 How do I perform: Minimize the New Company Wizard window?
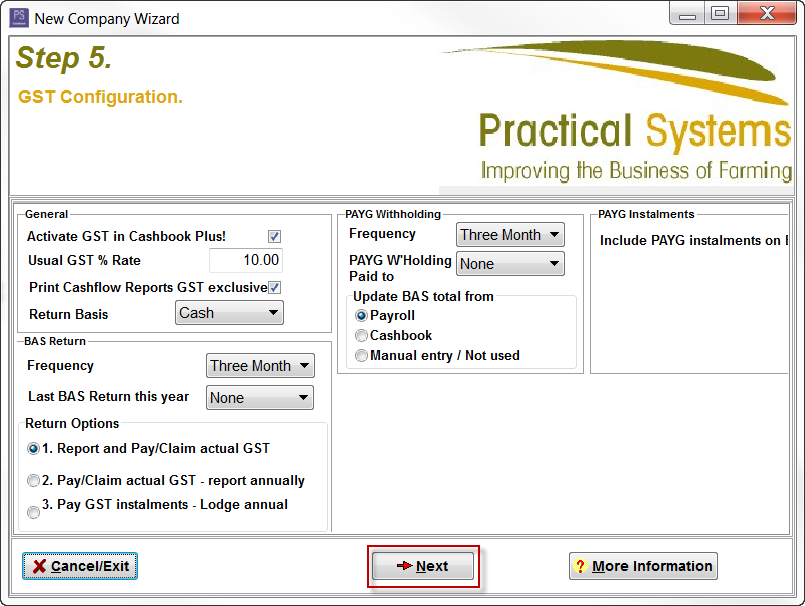coord(687,14)
